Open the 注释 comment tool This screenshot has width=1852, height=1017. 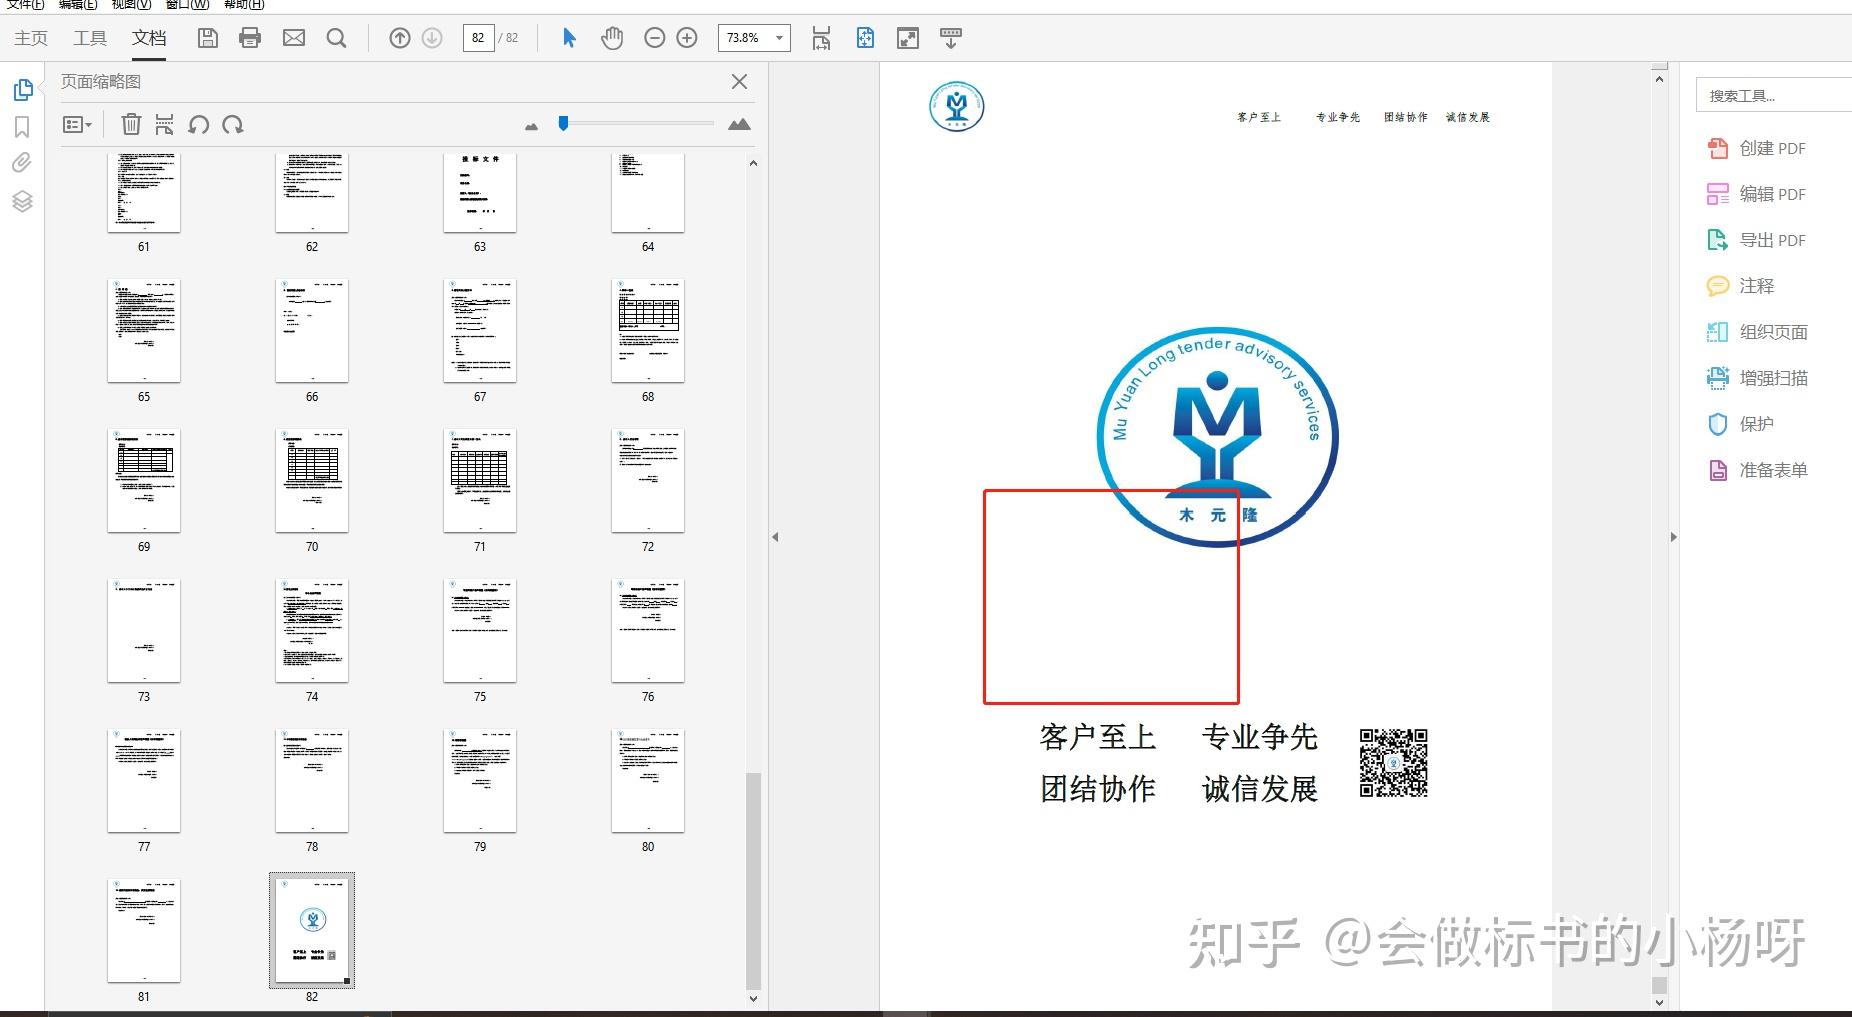pyautogui.click(x=1740, y=286)
